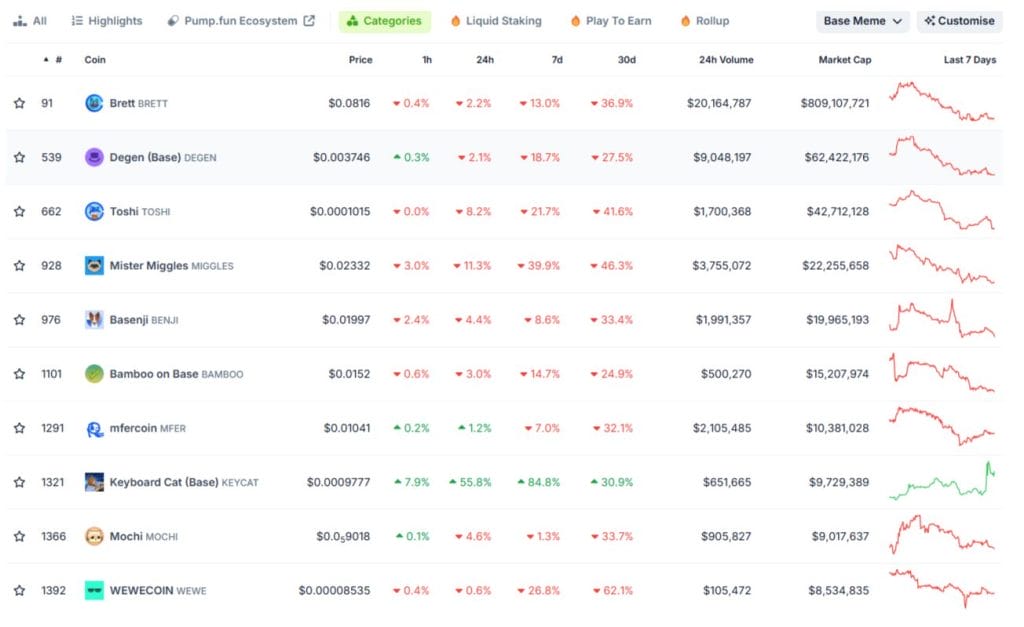Open the Toshi TOSHI coin link

(140, 212)
